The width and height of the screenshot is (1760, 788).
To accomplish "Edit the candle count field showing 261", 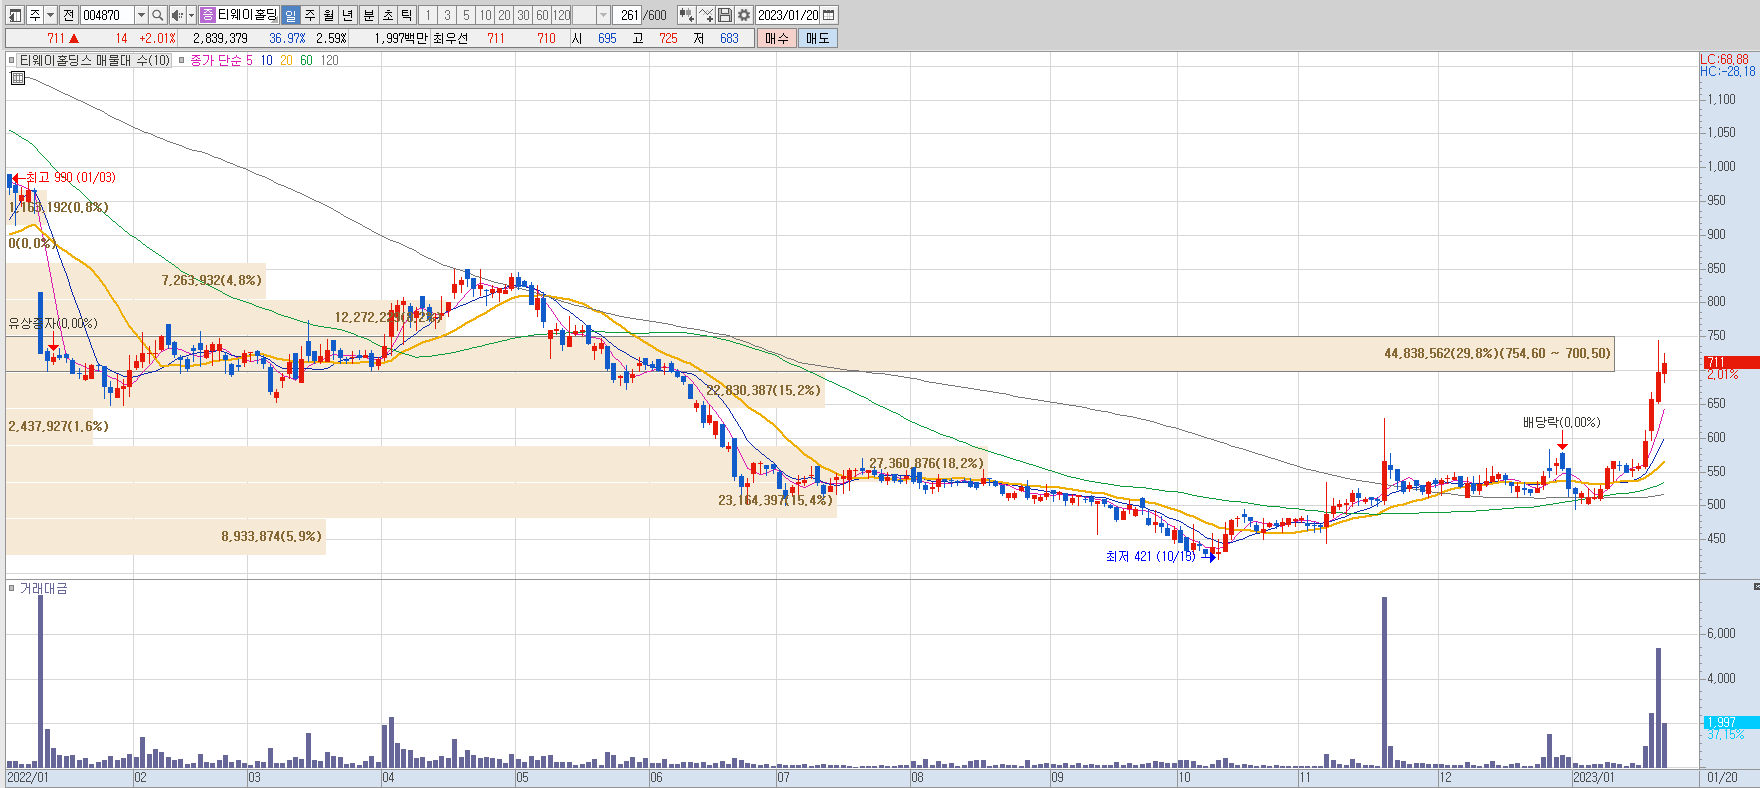I will [x=628, y=15].
